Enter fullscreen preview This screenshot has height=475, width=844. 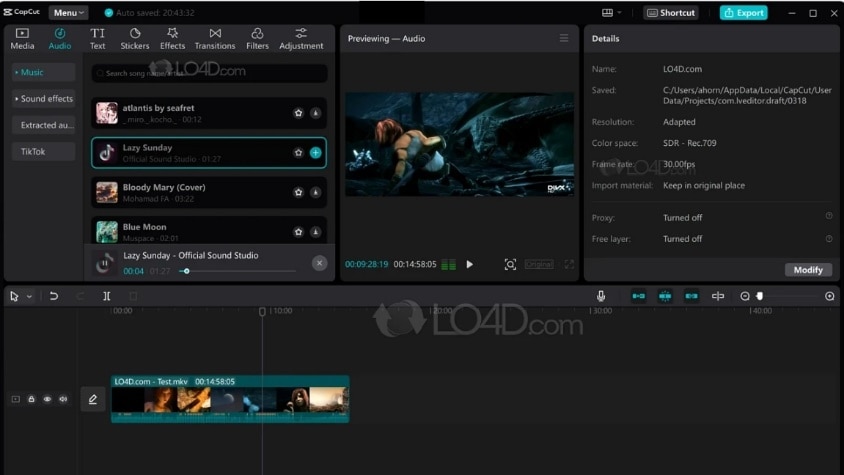point(569,264)
